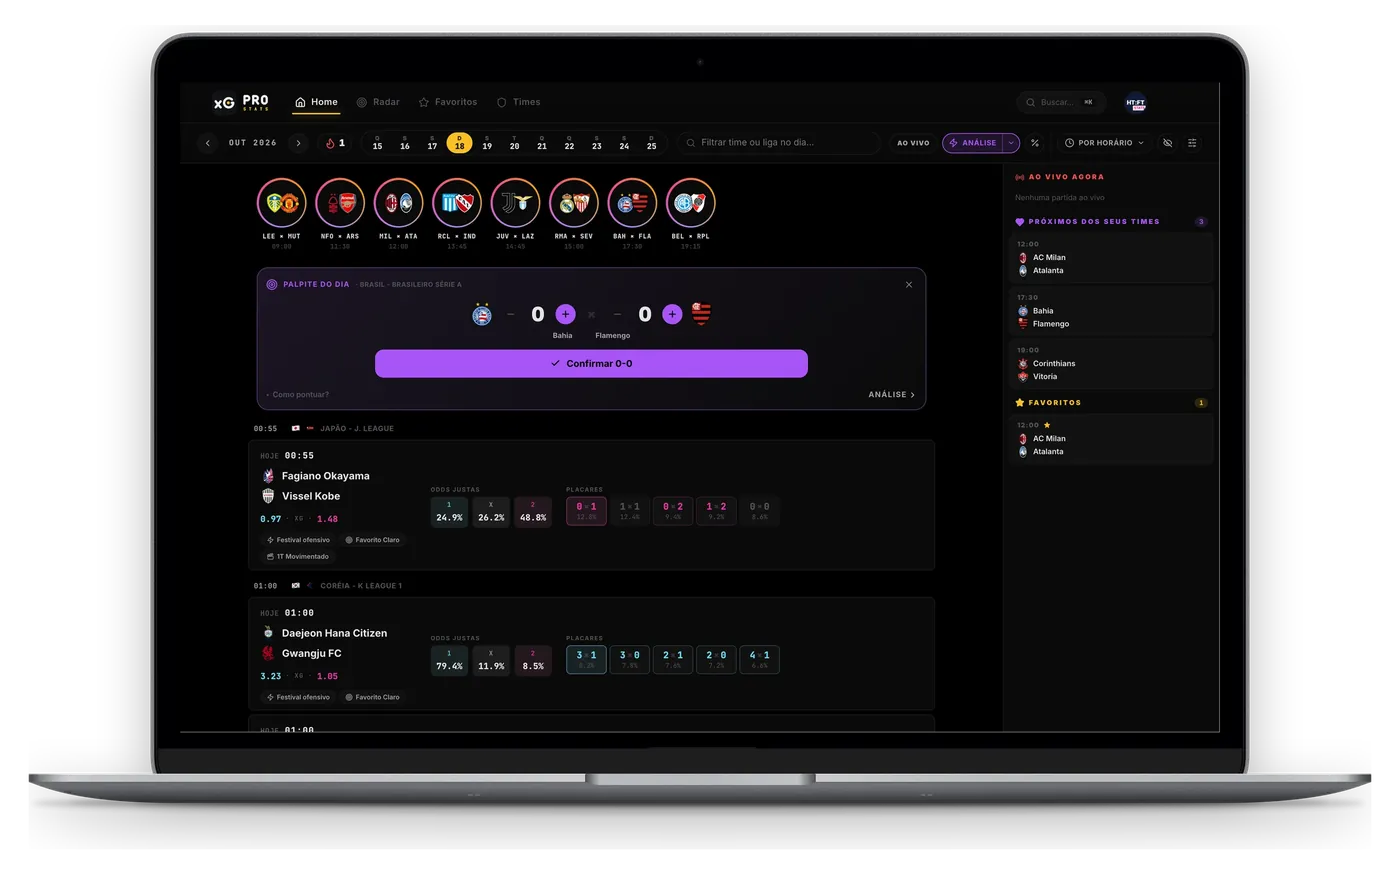Open the Análise link in Palpite card
Screen dimensions: 1400x875
891,395
